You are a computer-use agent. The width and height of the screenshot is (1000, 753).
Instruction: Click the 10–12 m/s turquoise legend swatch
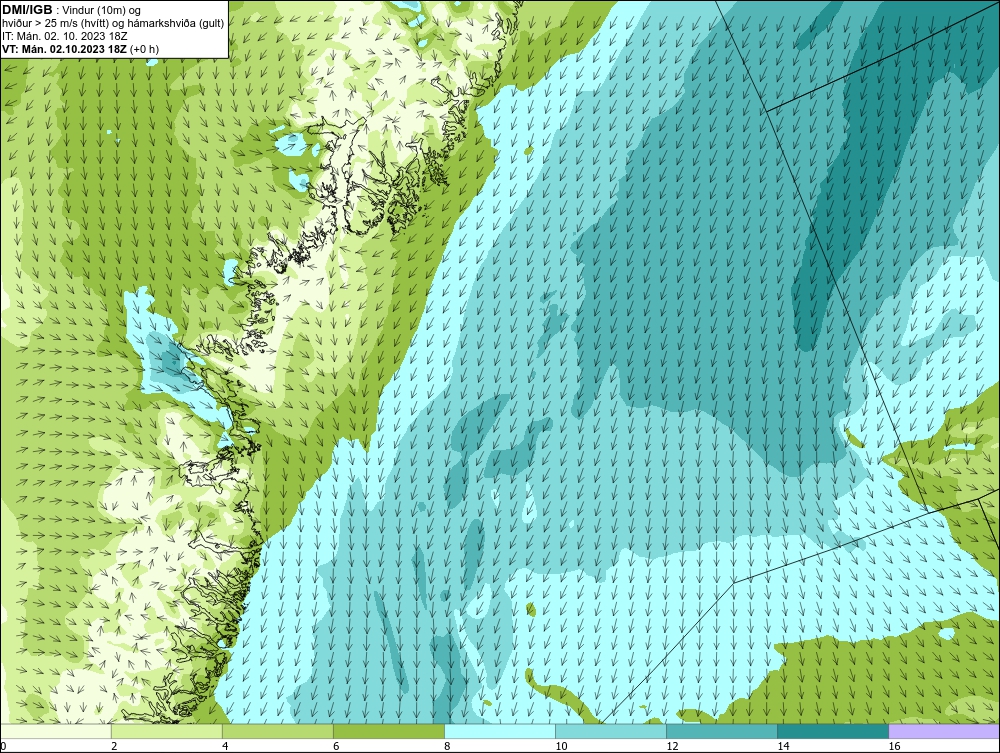point(611,731)
